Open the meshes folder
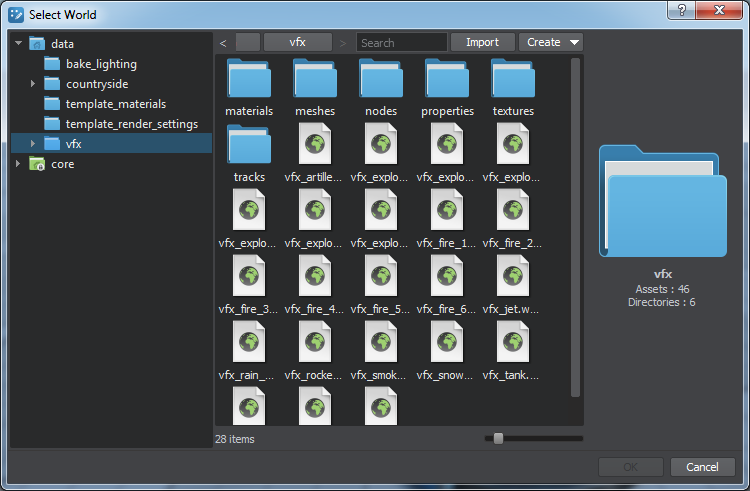Screen dimensions: 750x491 click(x=315, y=79)
